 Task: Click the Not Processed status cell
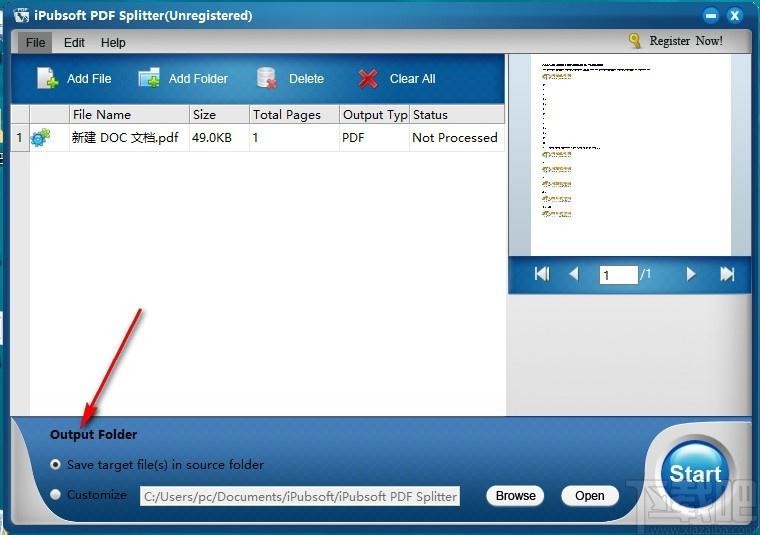click(455, 138)
